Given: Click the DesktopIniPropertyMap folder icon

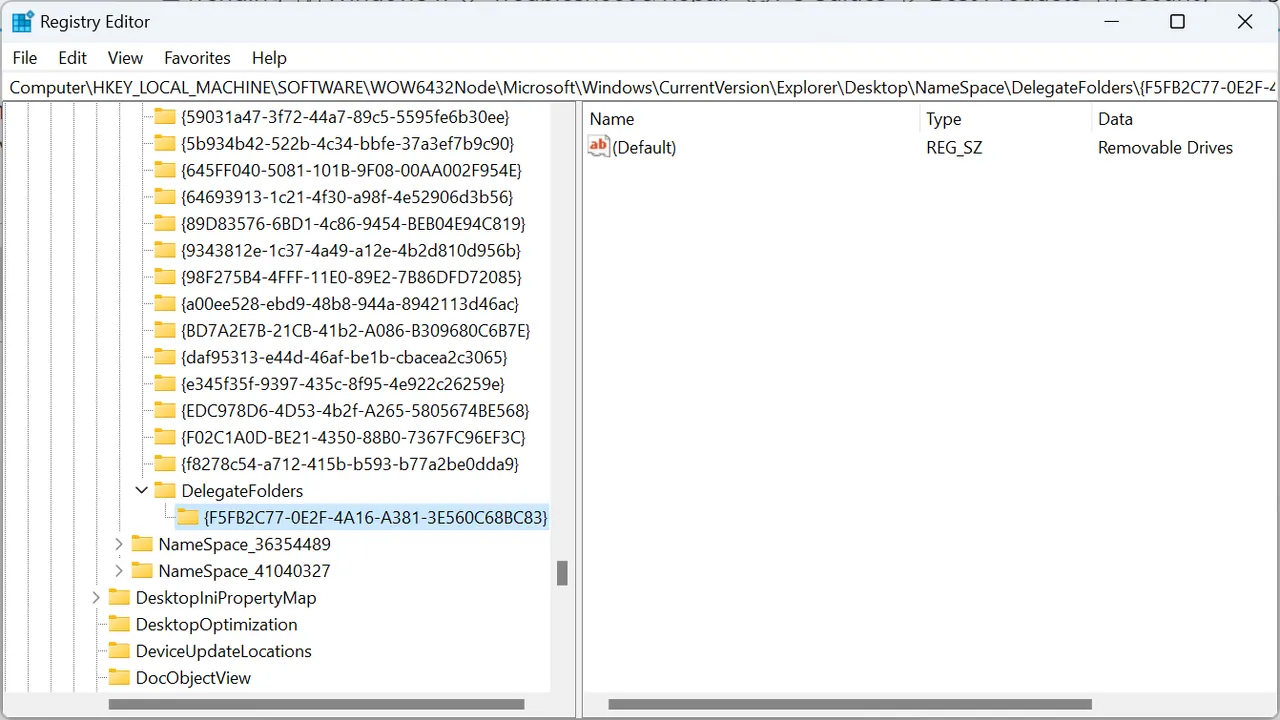Looking at the screenshot, I should click(119, 597).
